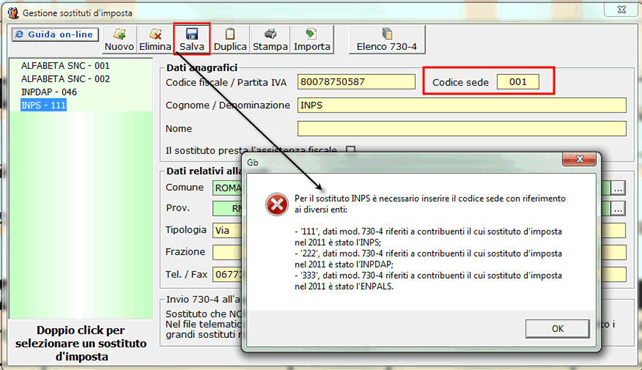Click the red error icon in dialog
642x370 pixels.
(x=277, y=204)
